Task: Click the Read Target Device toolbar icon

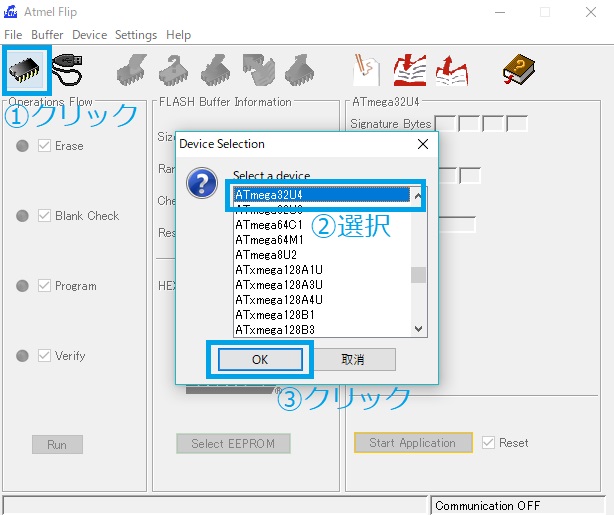Action: (300, 70)
